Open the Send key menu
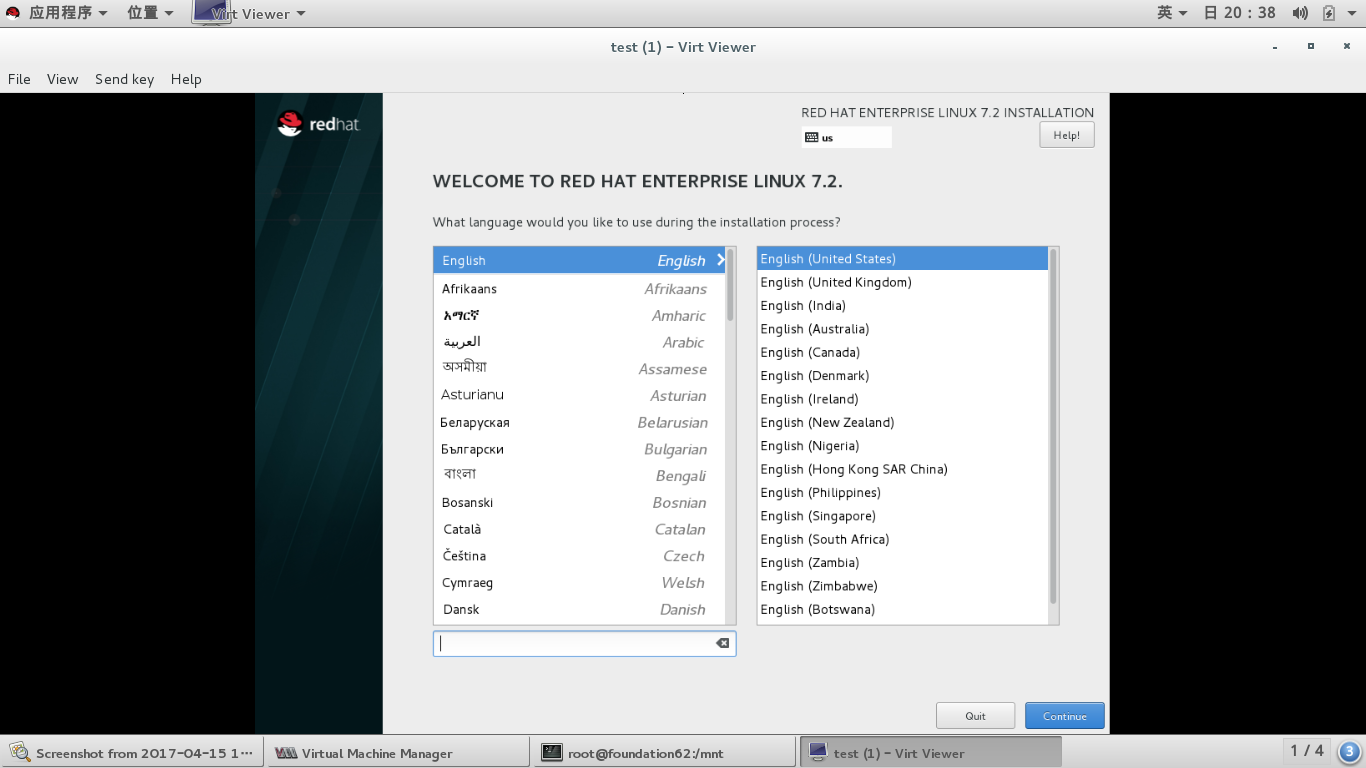The width and height of the screenshot is (1366, 768). (x=124, y=79)
